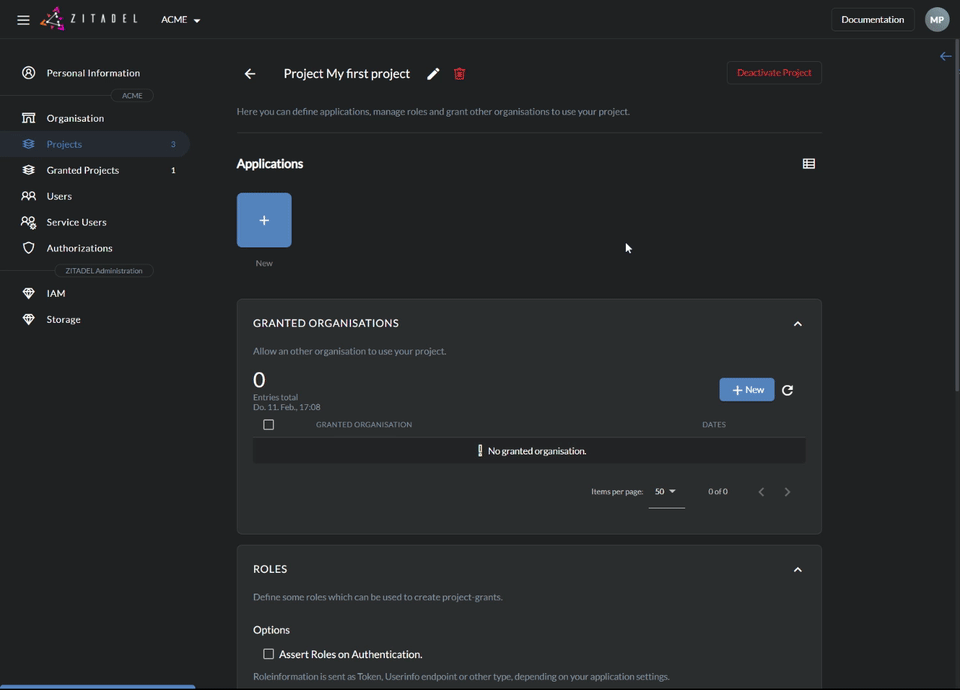Toggle side panel with blue arrow icon
Viewport: 960px width, 690px height.
point(945,57)
